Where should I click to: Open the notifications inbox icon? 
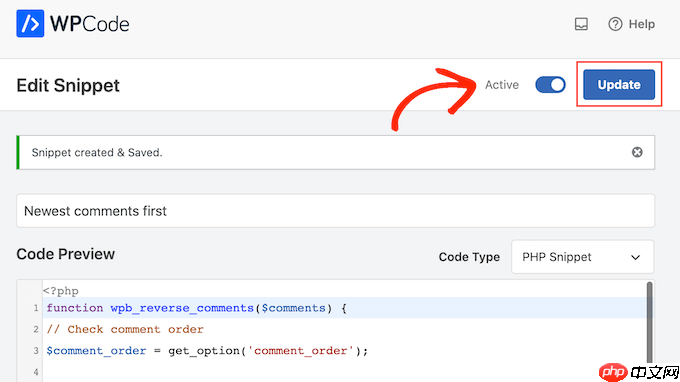[x=581, y=24]
